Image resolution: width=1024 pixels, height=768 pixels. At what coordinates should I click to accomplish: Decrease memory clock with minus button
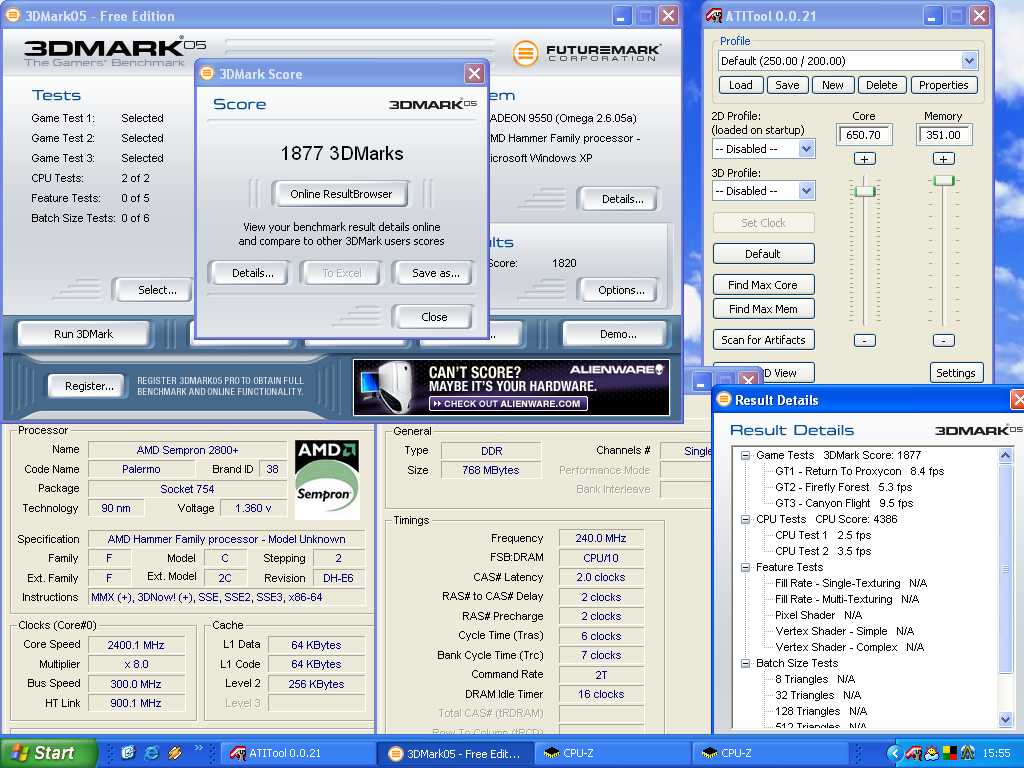point(944,340)
